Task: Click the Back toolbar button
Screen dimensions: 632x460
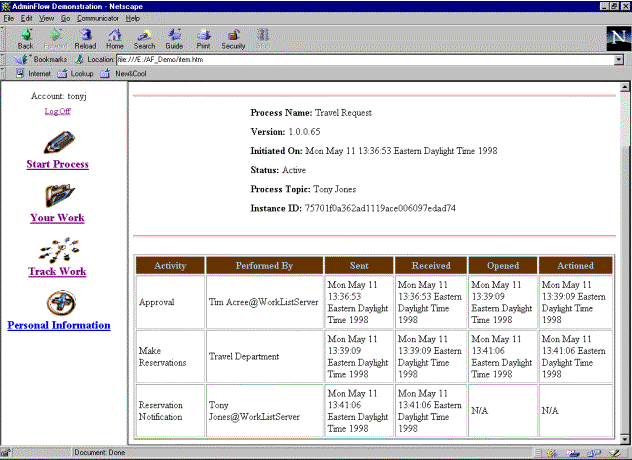Action: [x=25, y=38]
